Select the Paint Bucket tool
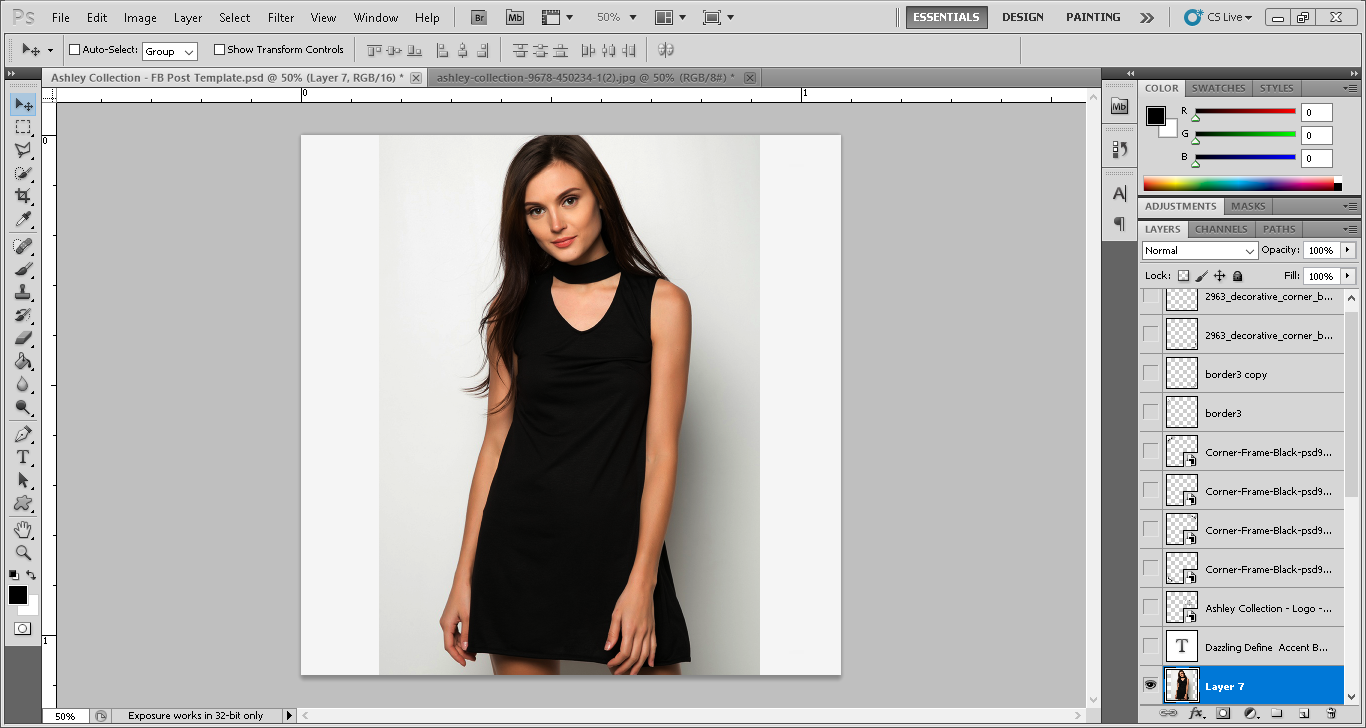Viewport: 1366px width, 728px height. coord(23,361)
